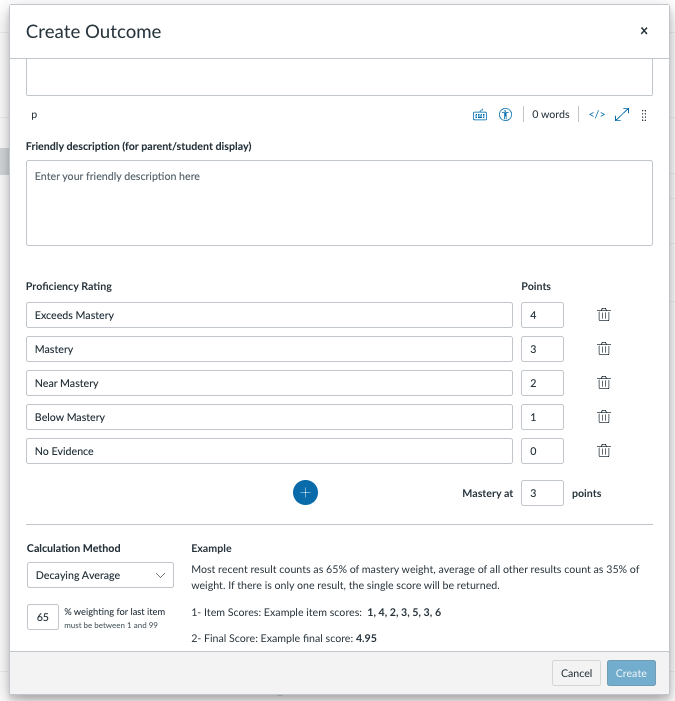This screenshot has width=675, height=701.
Task: Delete the No Evidence rating
Action: (603, 451)
